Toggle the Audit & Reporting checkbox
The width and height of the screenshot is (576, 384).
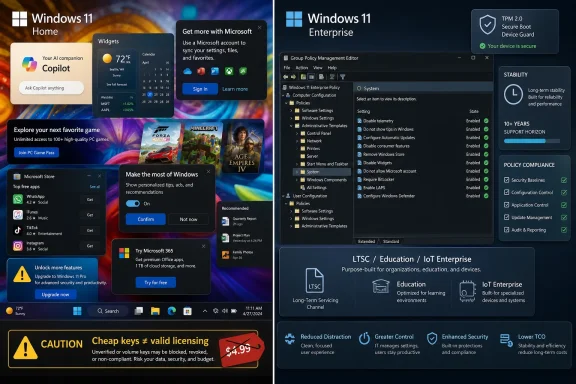point(507,230)
